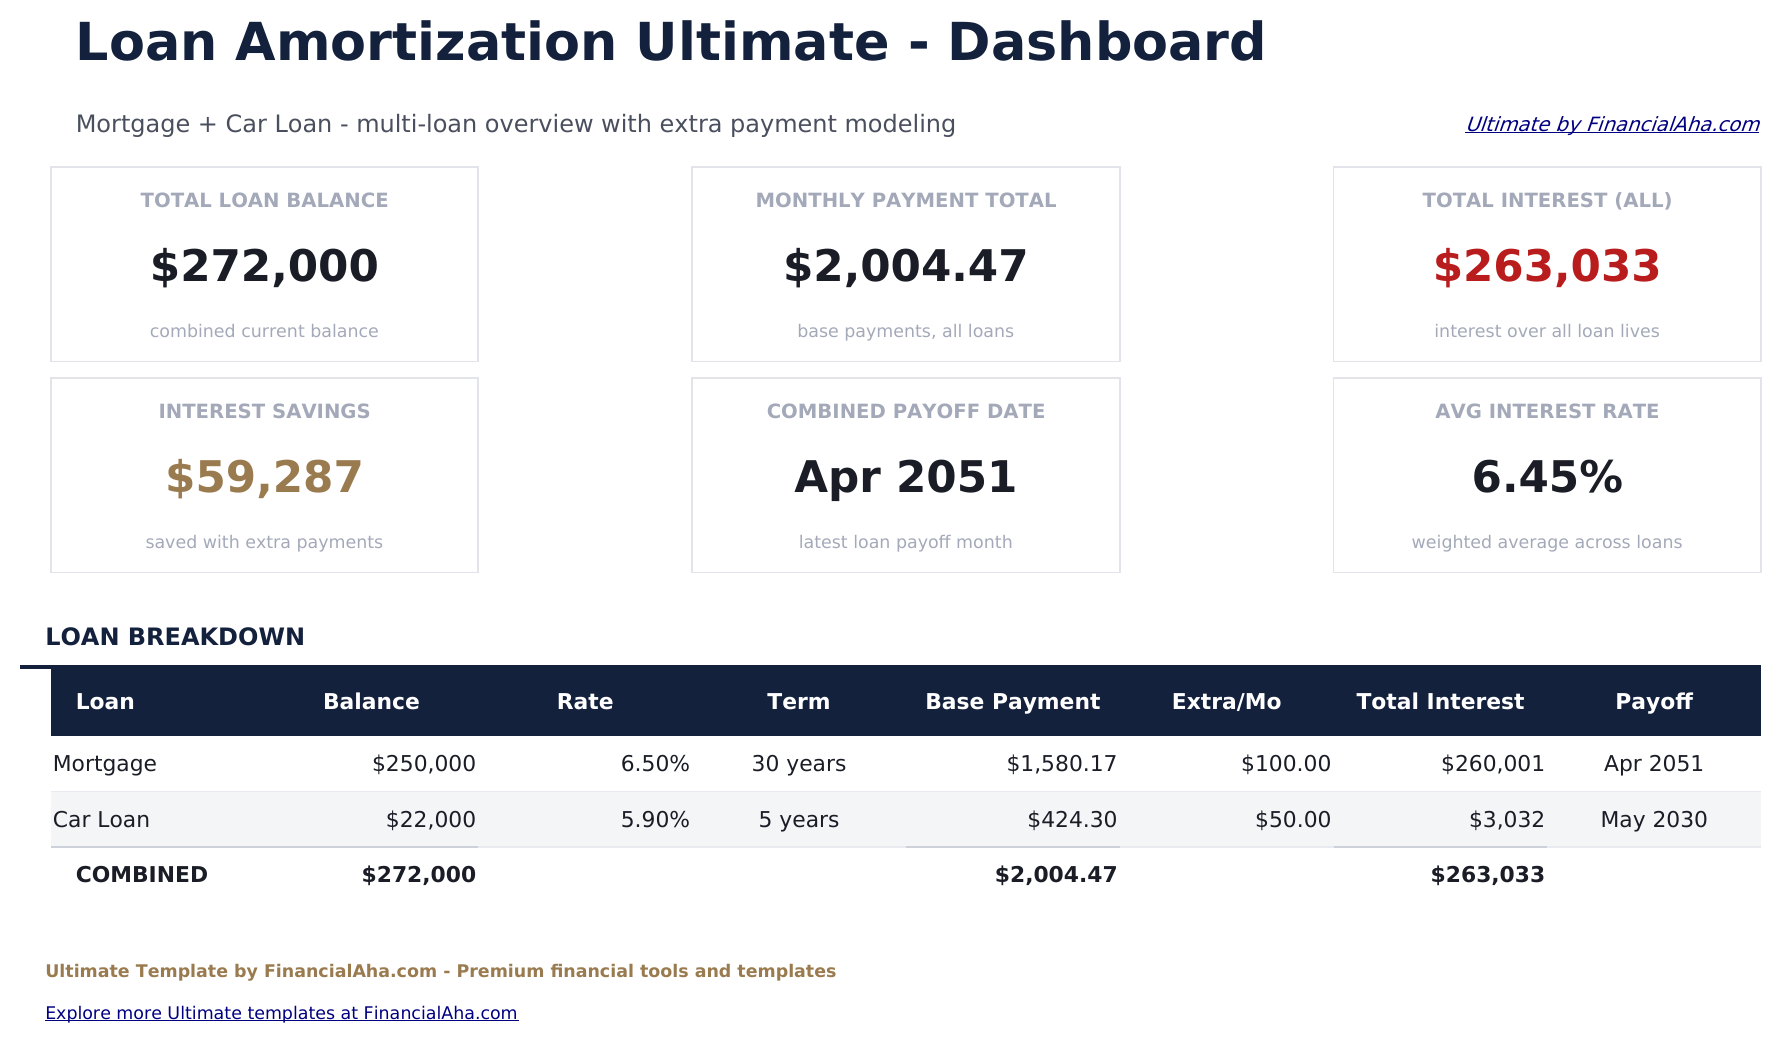Image resolution: width=1782 pixels, height=1043 pixels.
Task: Click the Total Interest column header
Action: point(1439,701)
